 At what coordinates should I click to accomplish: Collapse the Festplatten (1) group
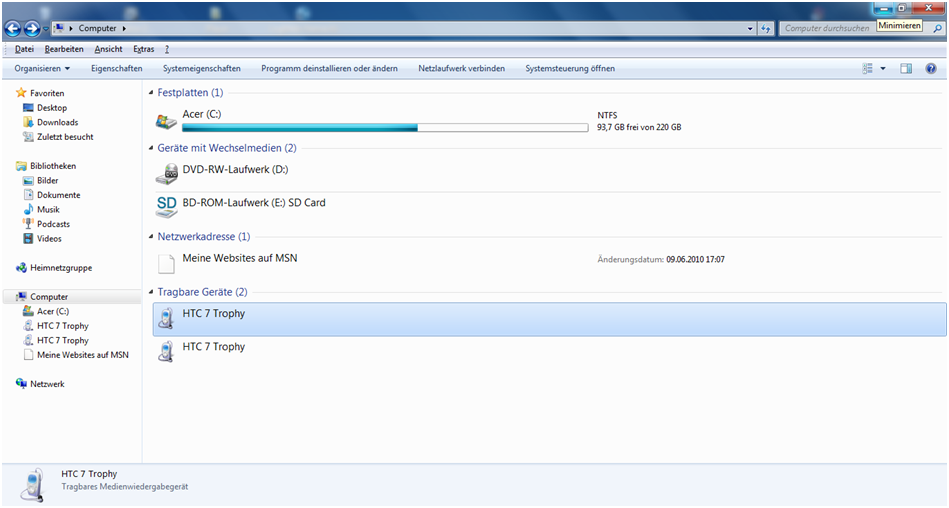tap(151, 93)
